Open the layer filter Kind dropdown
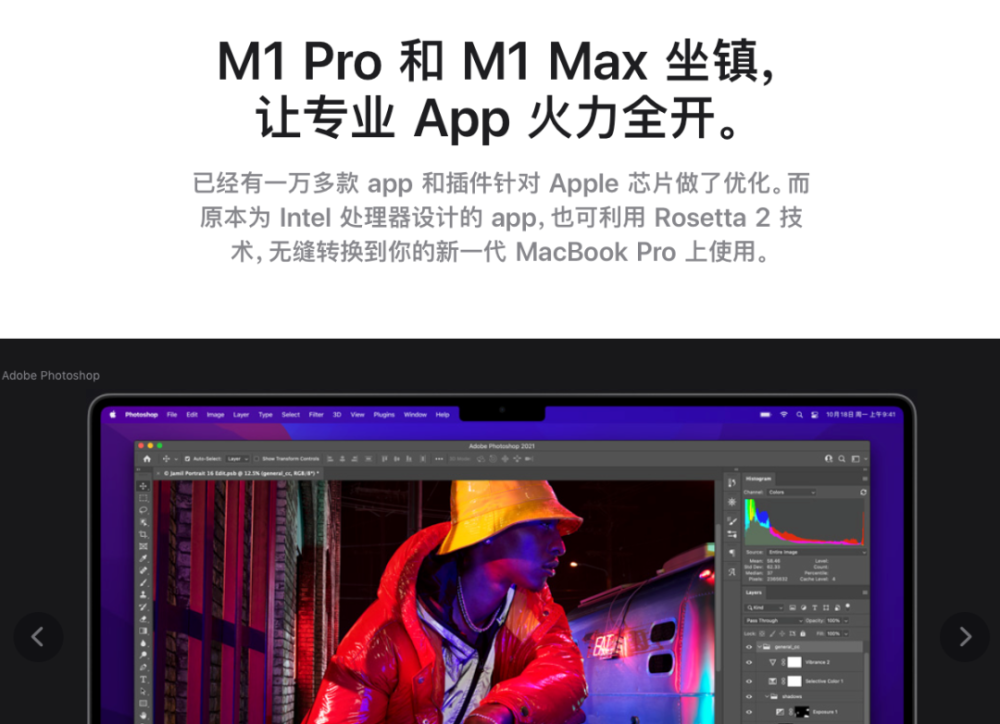 (x=765, y=608)
